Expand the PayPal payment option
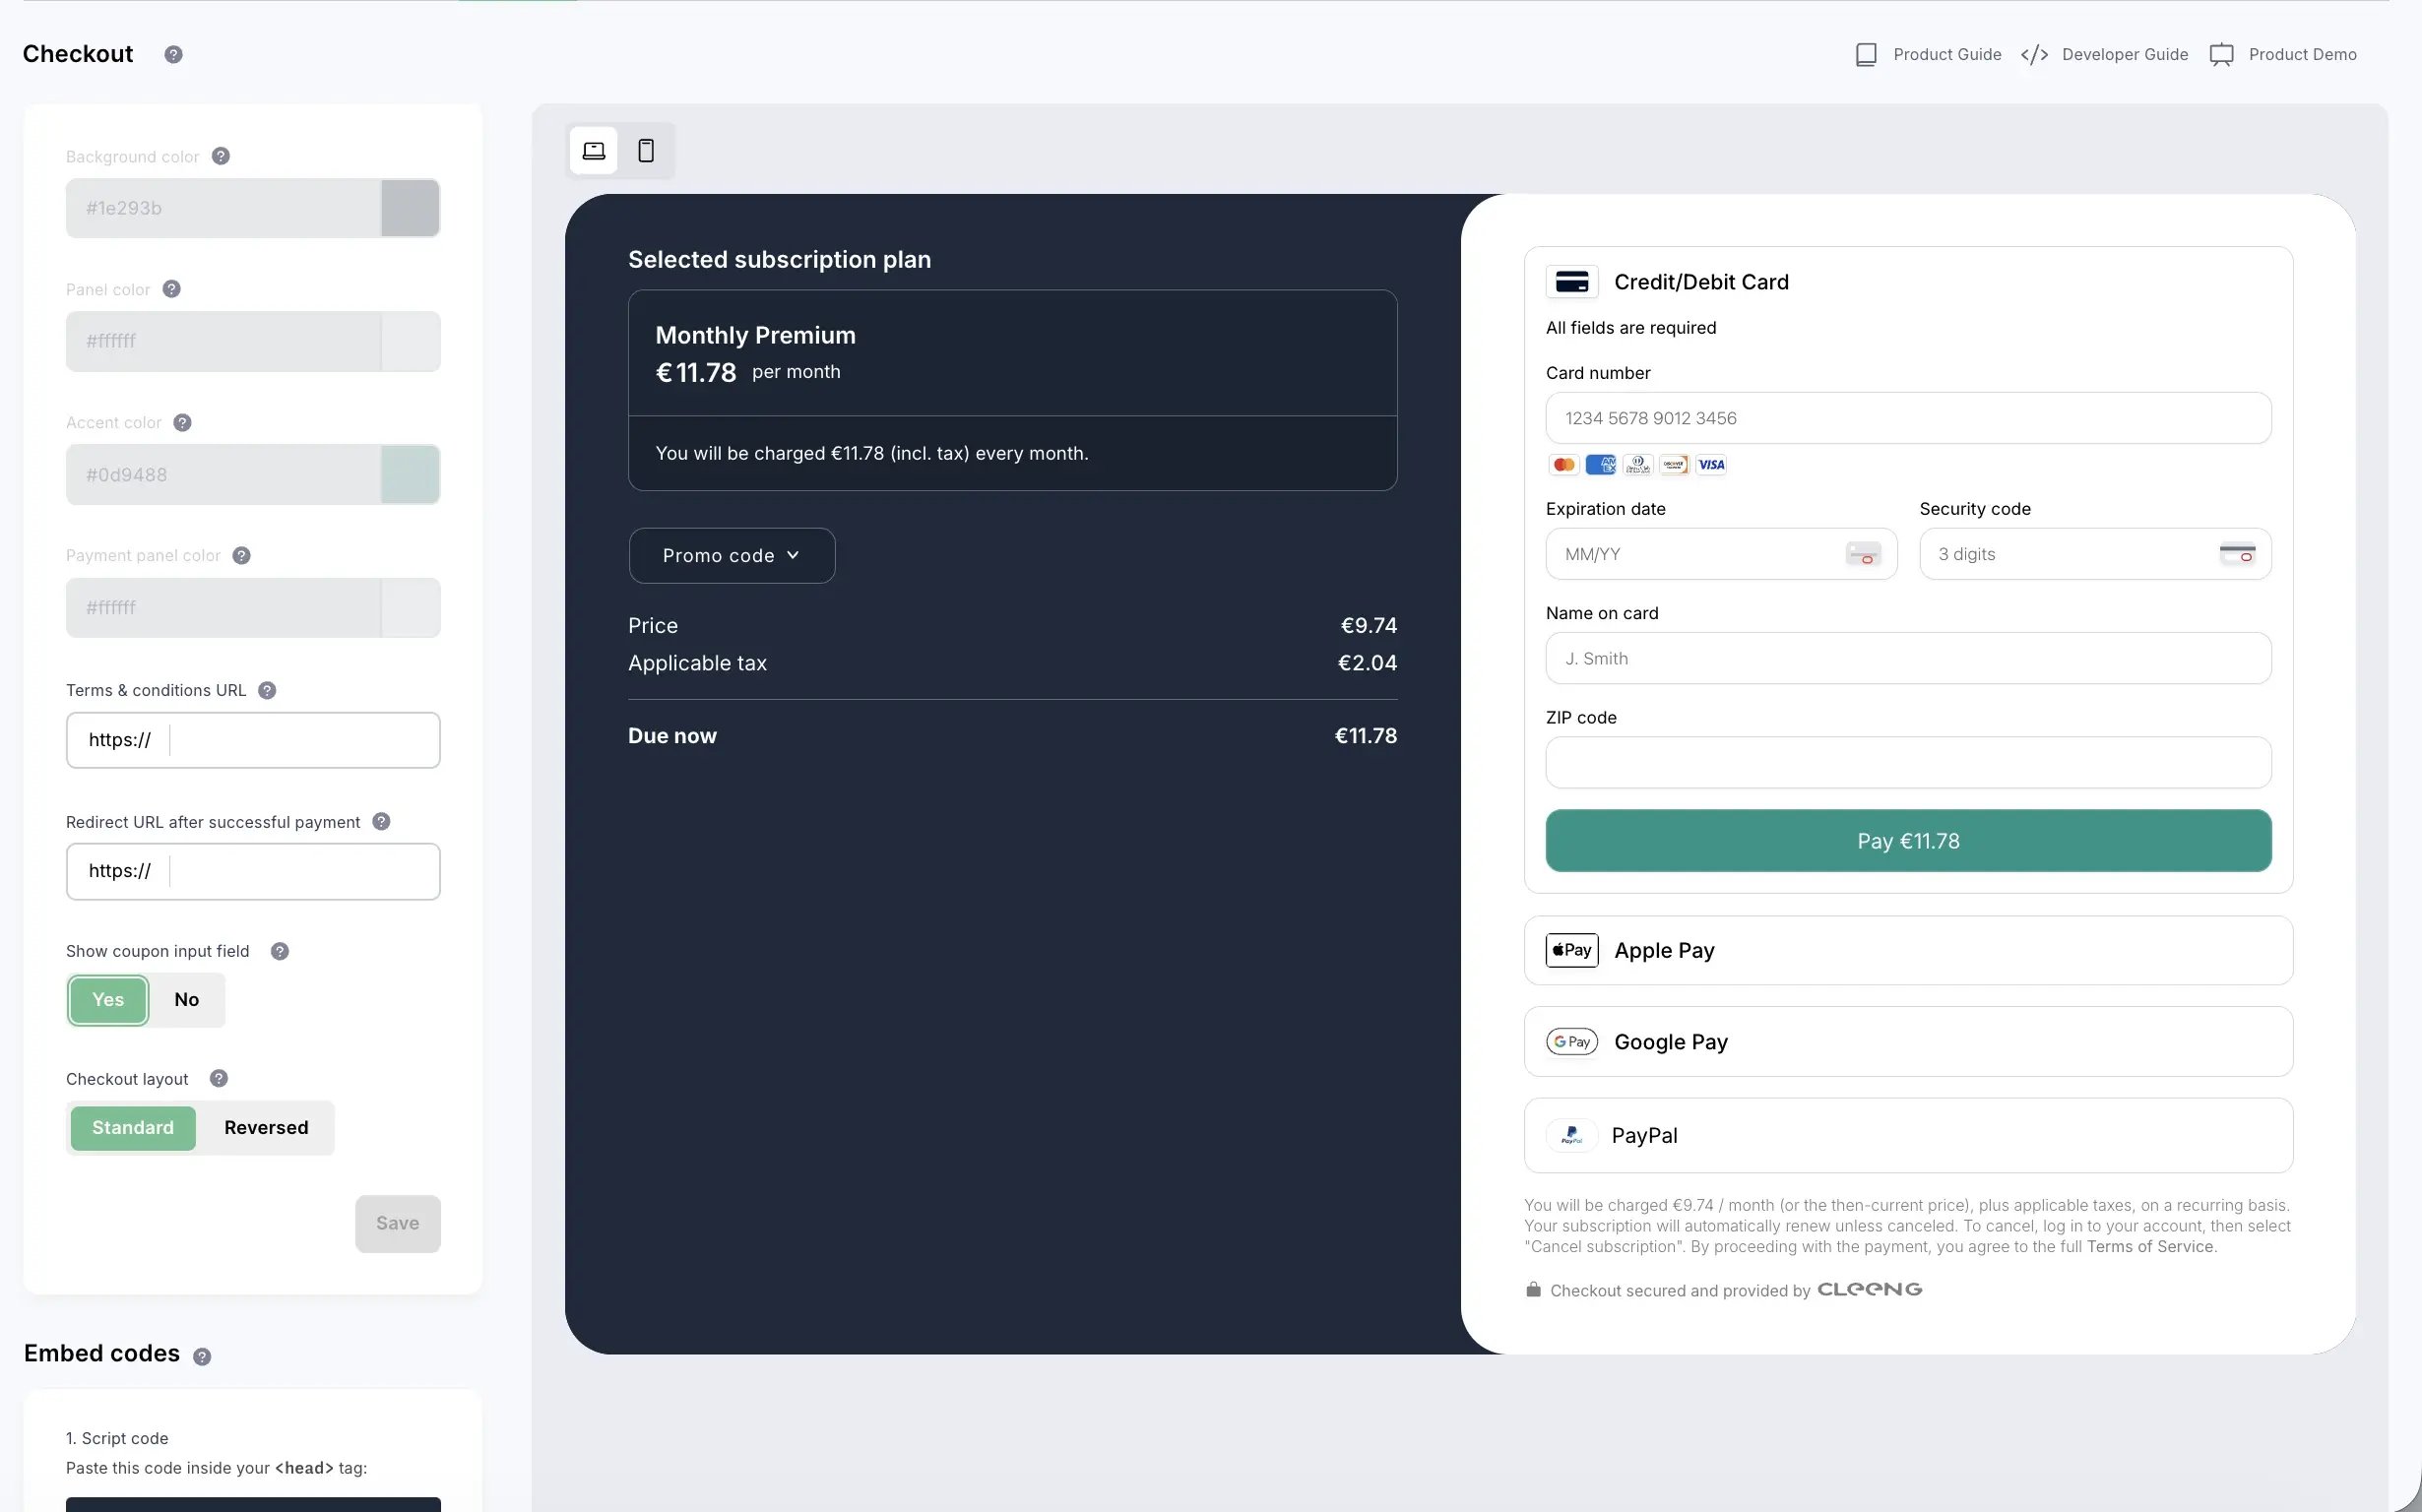Screen dimensions: 2422x1512 pos(1908,1135)
